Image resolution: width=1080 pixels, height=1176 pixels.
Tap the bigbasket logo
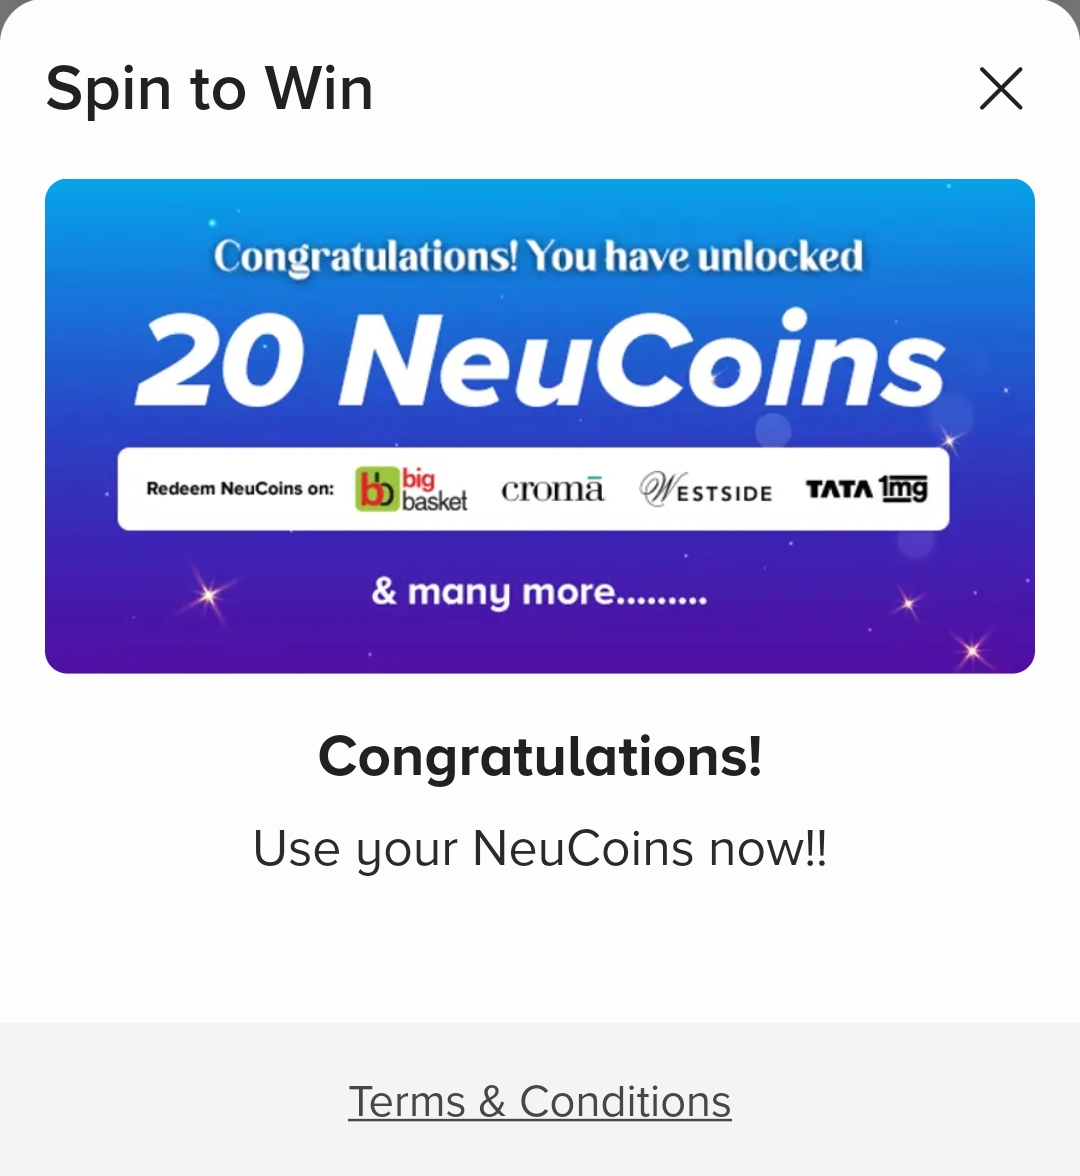tap(412, 489)
